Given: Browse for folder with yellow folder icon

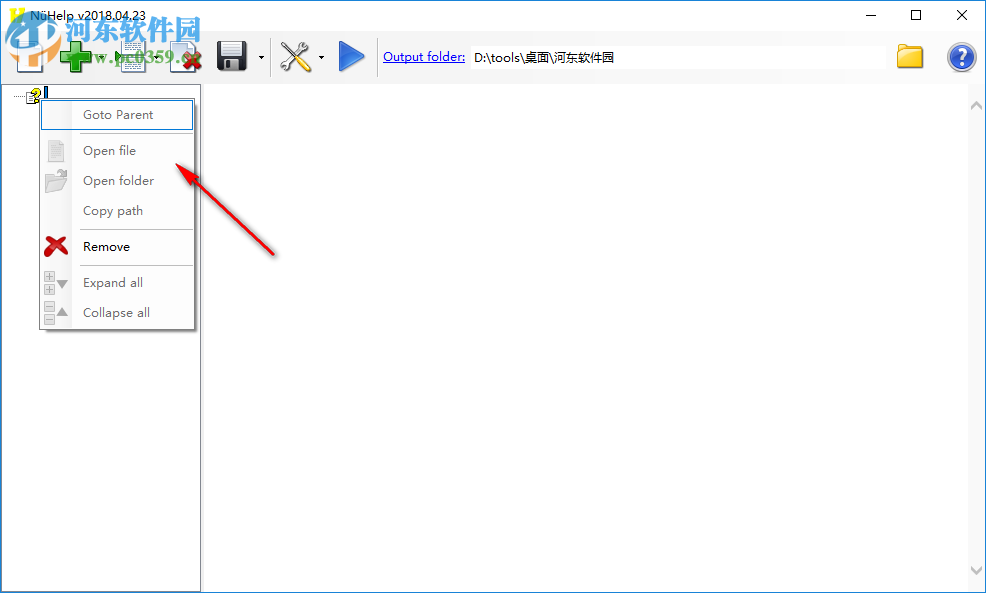Looking at the screenshot, I should click(909, 57).
